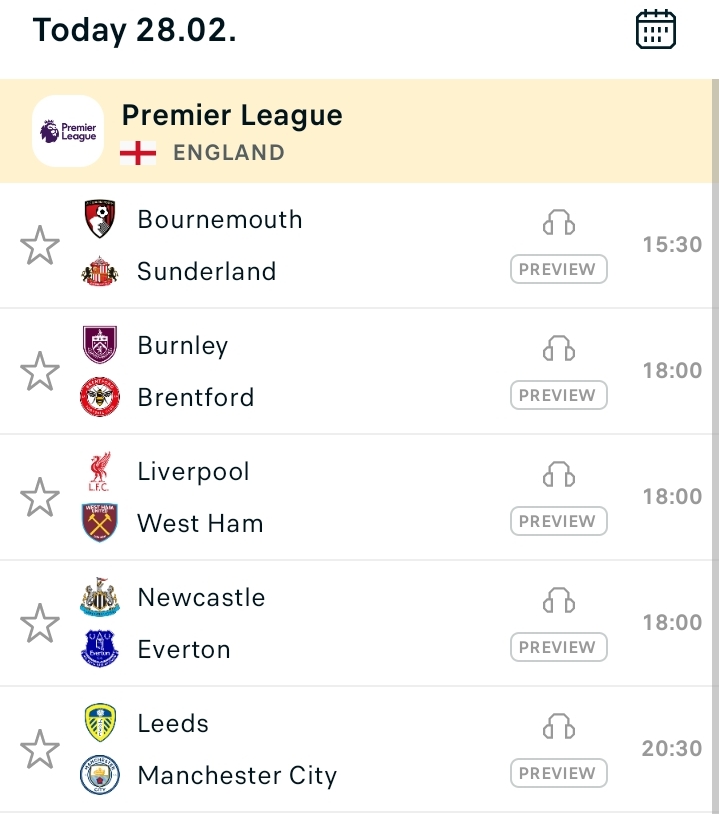Viewport: 719px width, 814px height.
Task: Open audio for Leeds vs Manchester City
Action: pos(559,727)
